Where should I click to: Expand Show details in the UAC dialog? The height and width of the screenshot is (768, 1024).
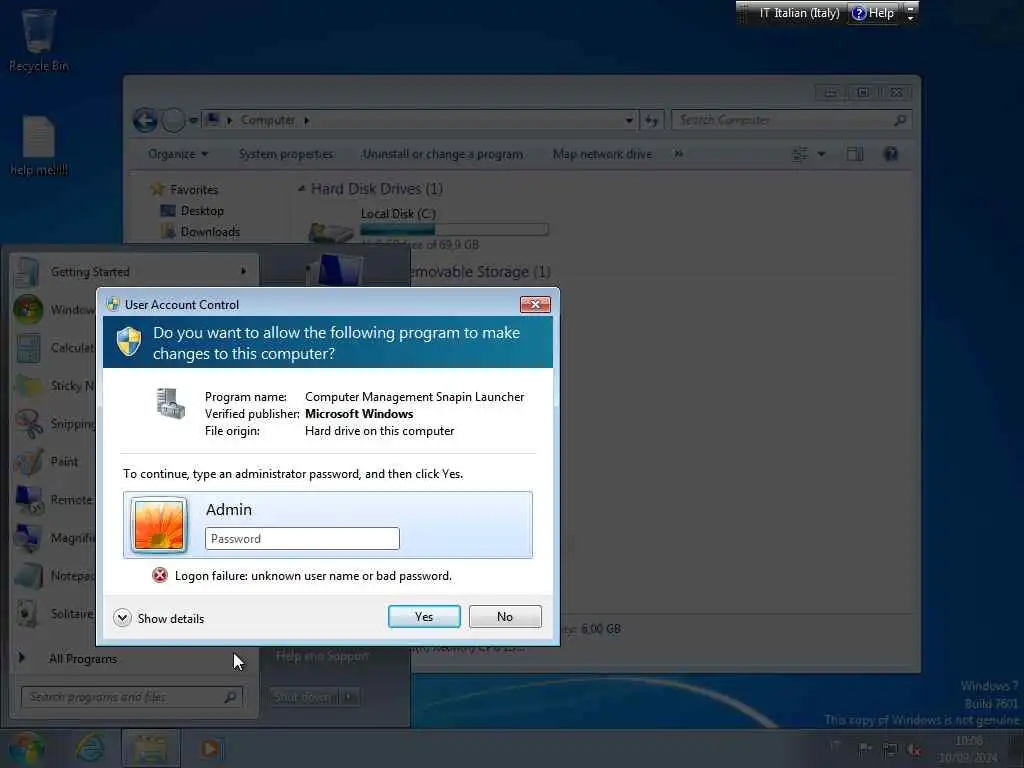159,618
